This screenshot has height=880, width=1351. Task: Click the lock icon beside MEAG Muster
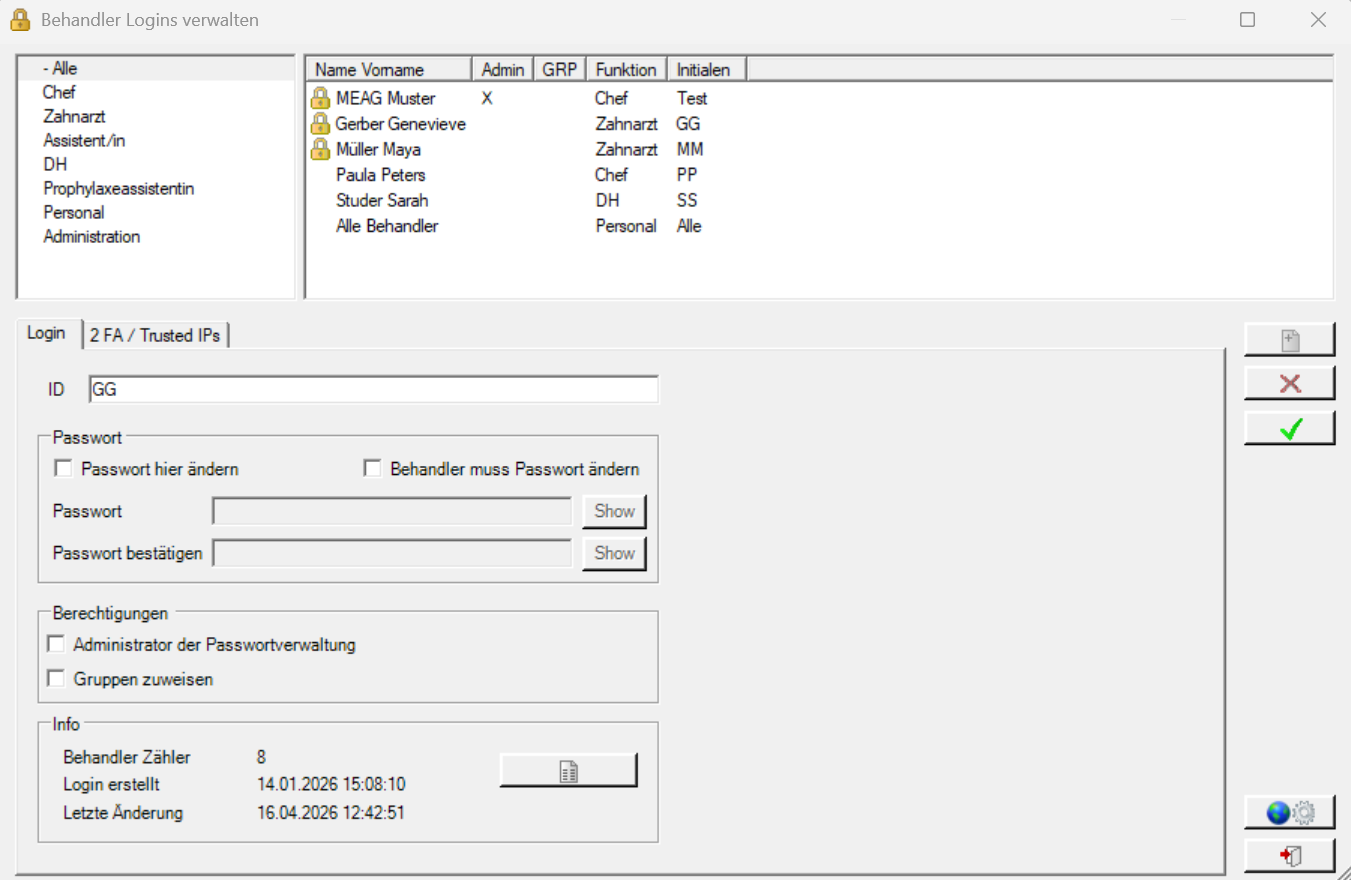point(320,98)
